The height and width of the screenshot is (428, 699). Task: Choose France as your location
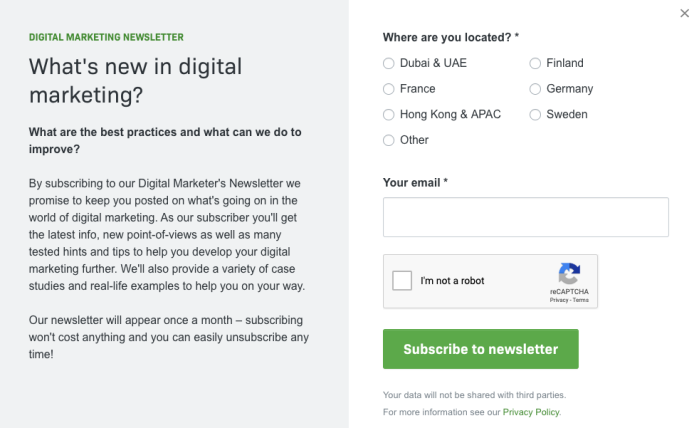pyautogui.click(x=389, y=89)
